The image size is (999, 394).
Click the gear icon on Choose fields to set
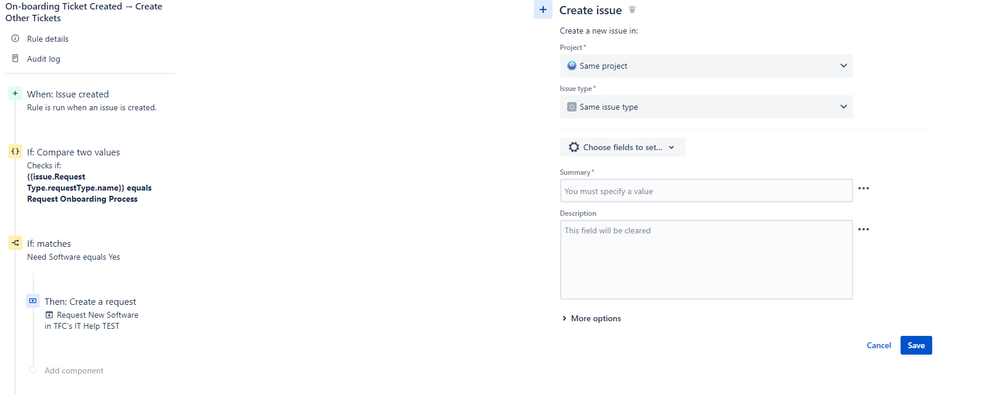(x=573, y=147)
